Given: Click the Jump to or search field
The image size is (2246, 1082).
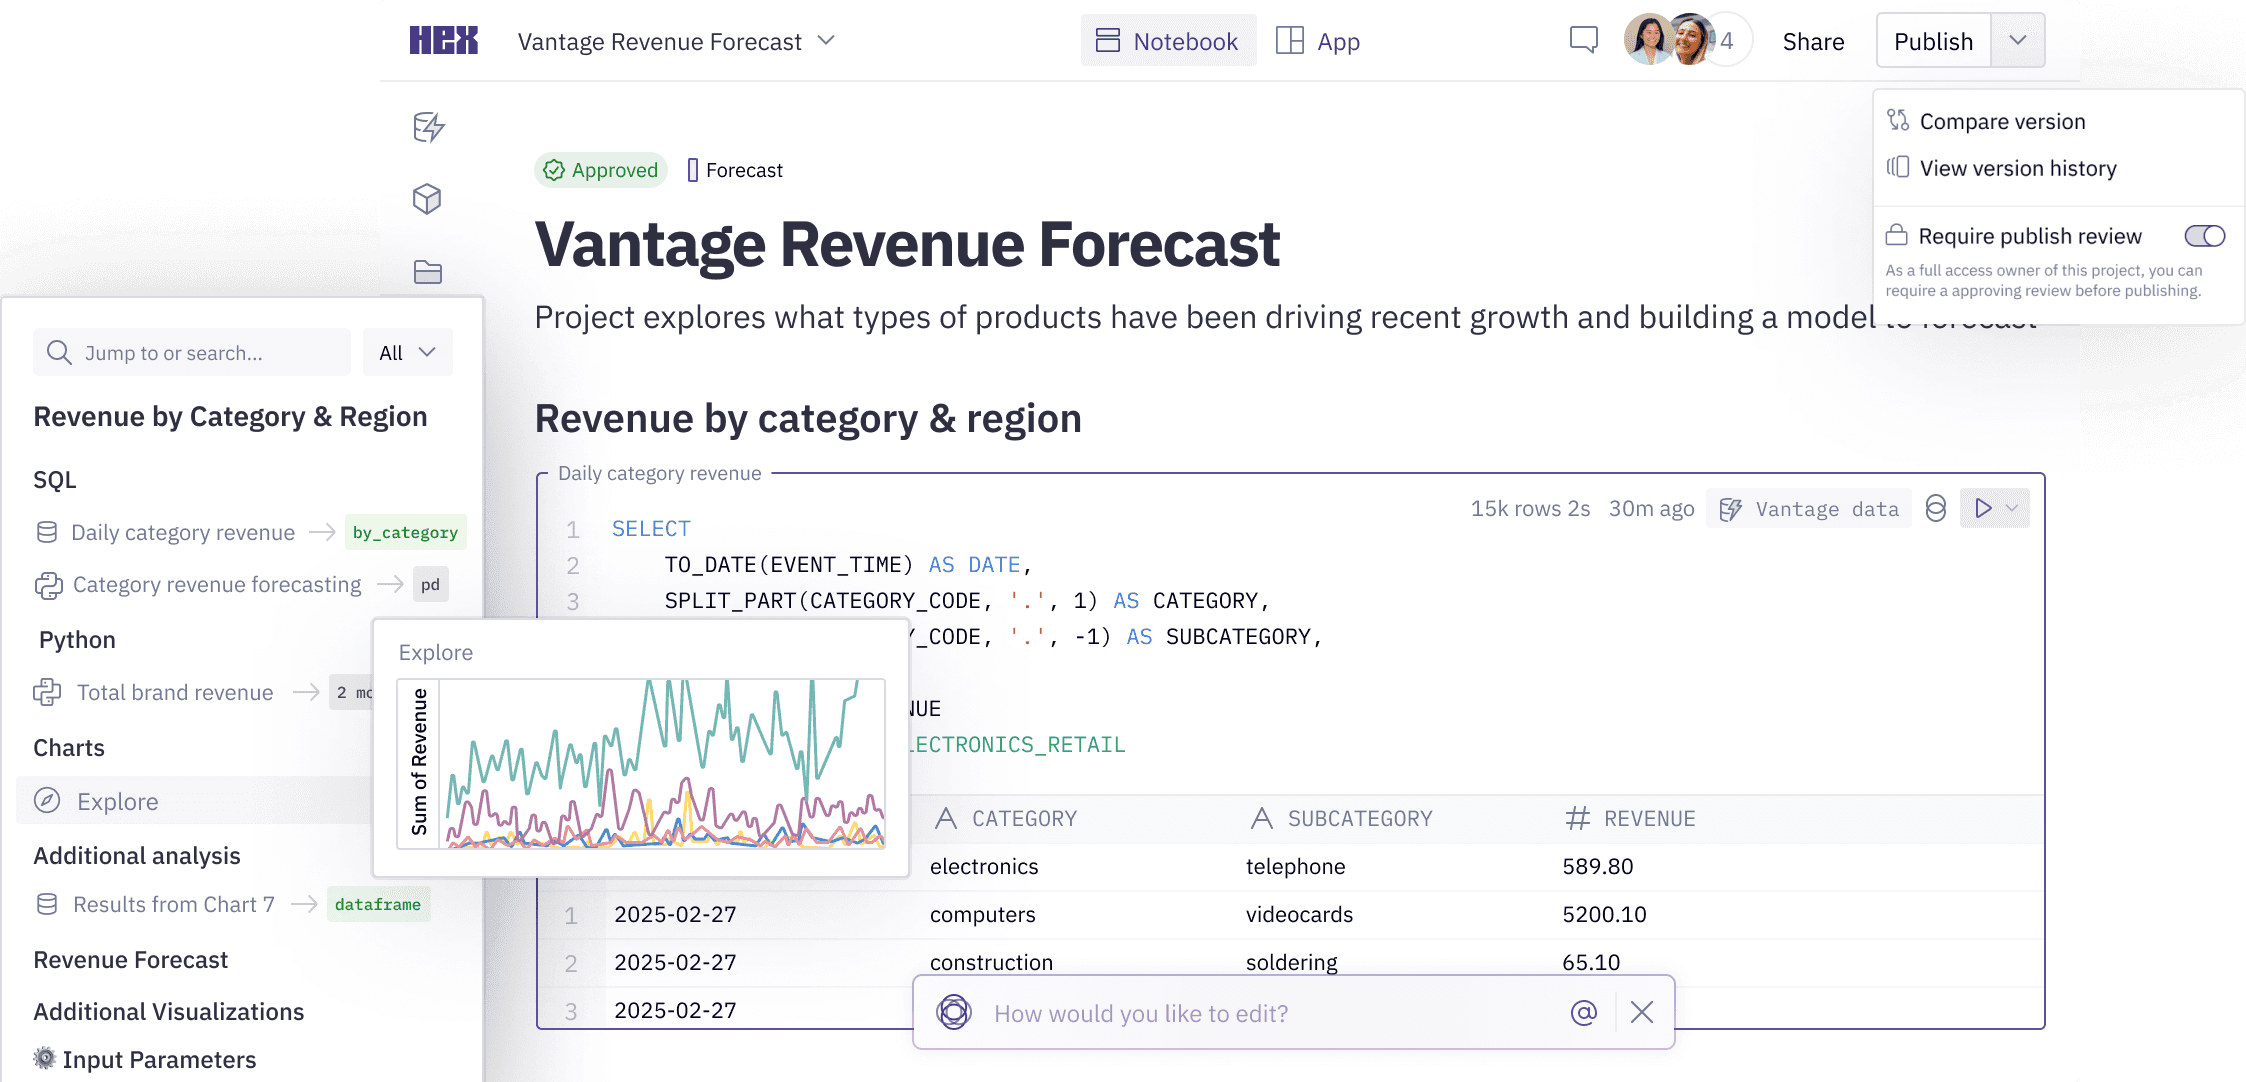Looking at the screenshot, I should click(x=192, y=353).
